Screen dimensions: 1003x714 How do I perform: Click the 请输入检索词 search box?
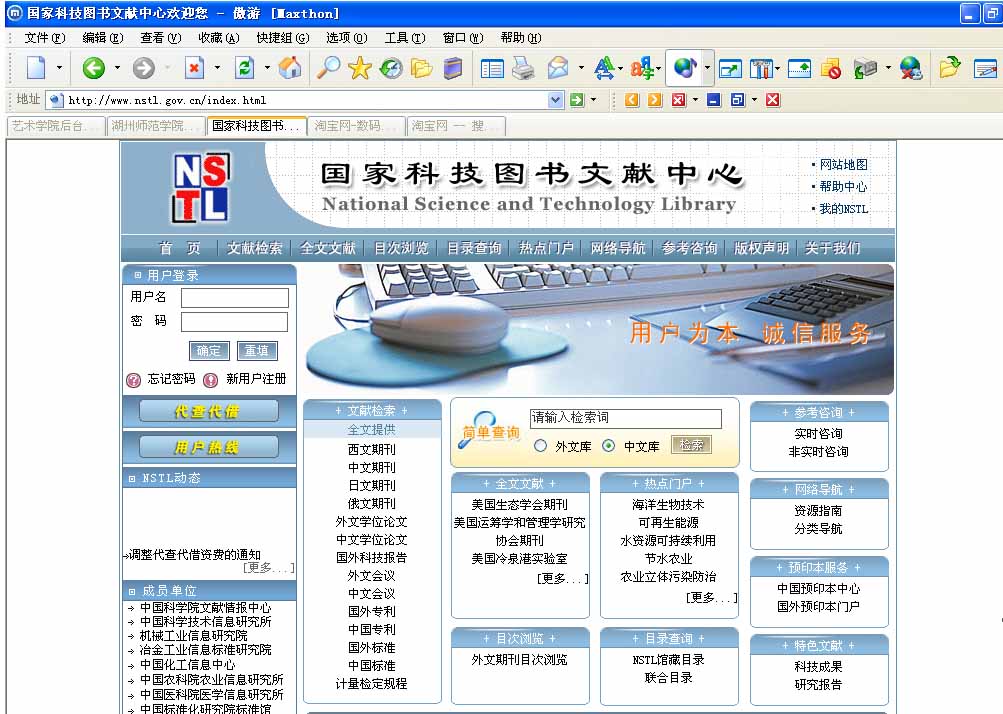pos(626,418)
